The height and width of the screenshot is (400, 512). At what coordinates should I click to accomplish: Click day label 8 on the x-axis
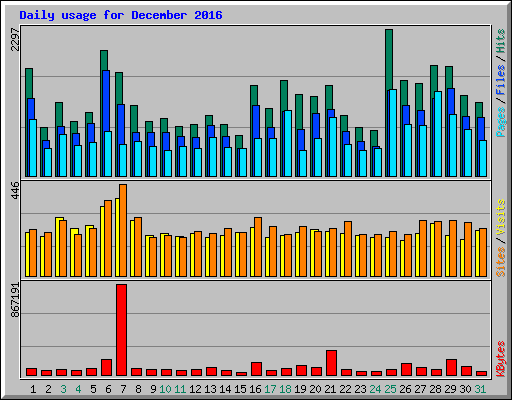click(x=138, y=389)
